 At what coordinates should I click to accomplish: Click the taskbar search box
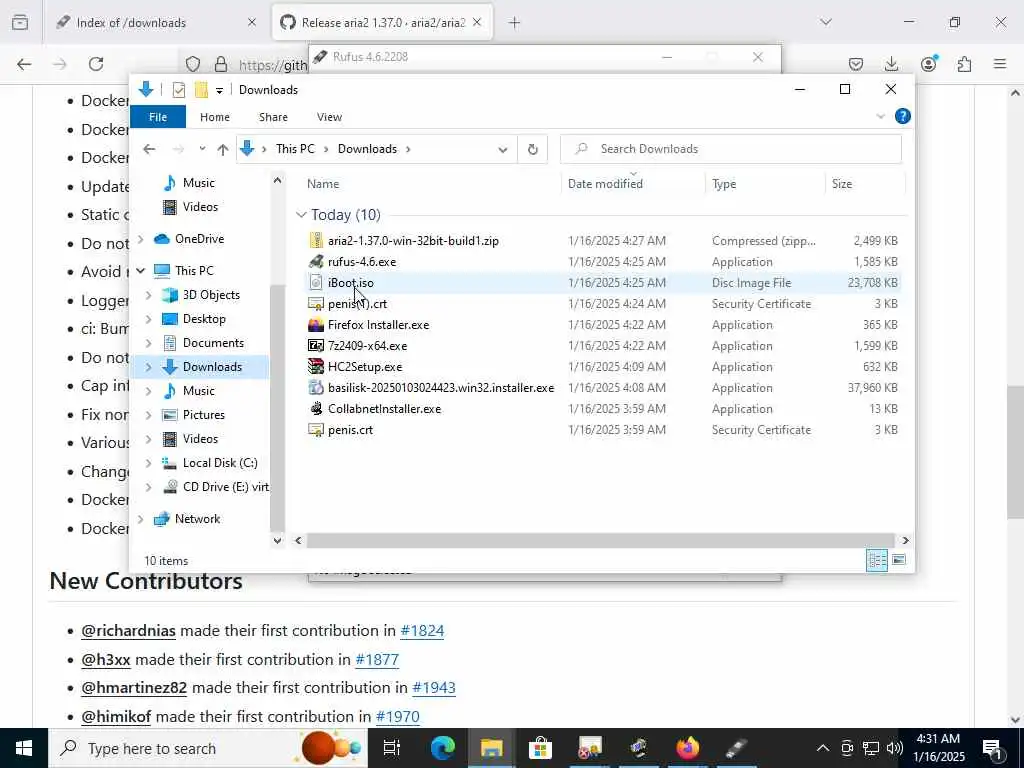(x=208, y=748)
